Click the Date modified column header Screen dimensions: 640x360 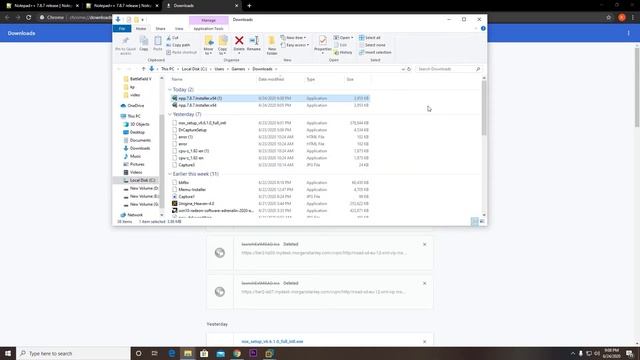pos(271,79)
